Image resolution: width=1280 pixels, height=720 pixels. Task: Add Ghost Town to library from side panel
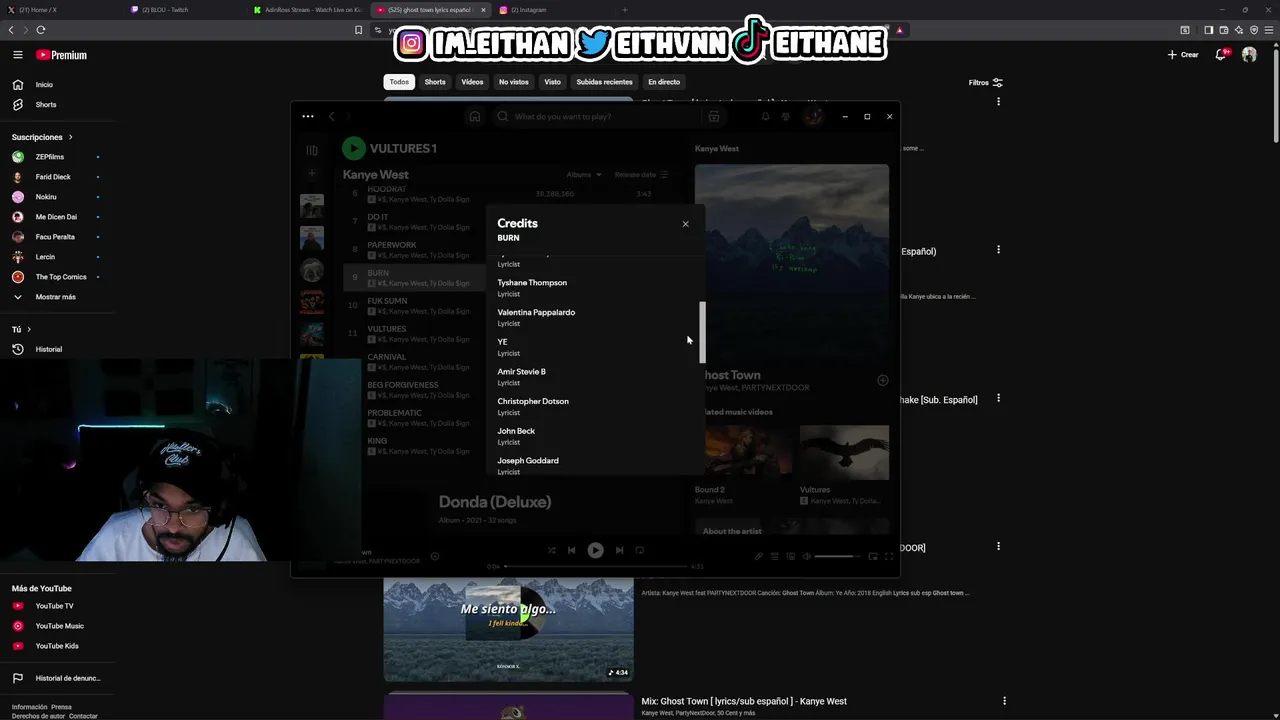click(x=883, y=380)
